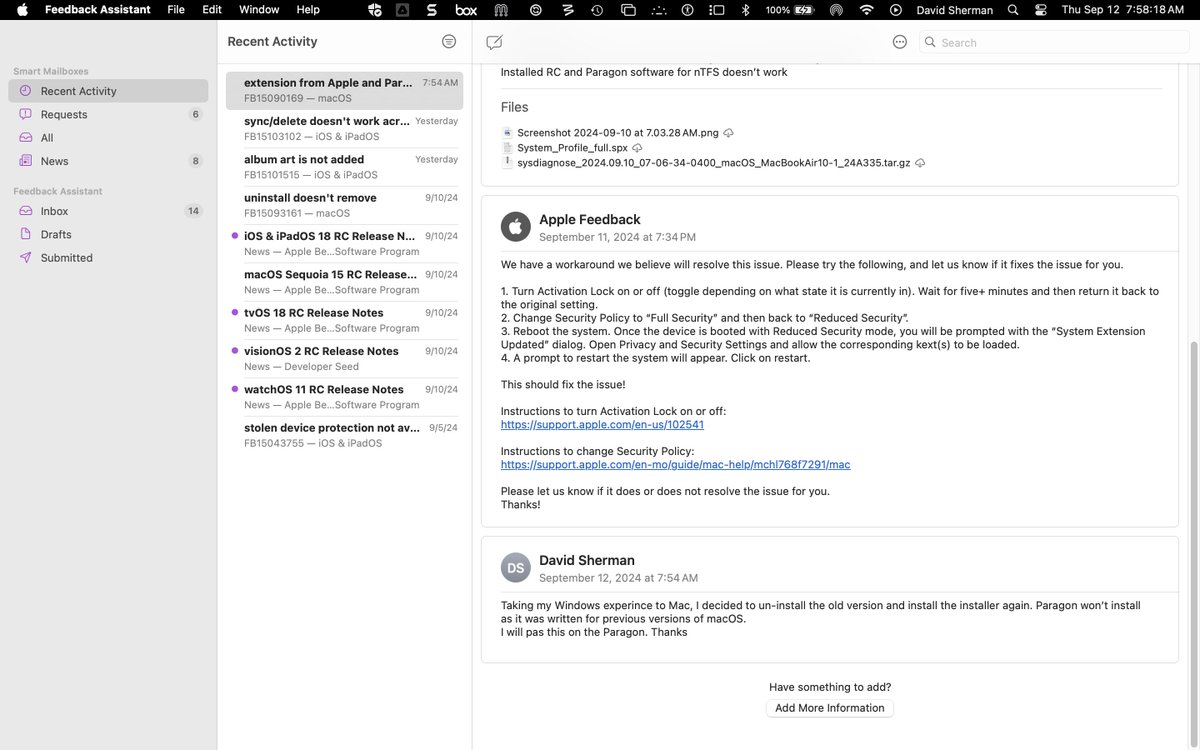Download System_Profile_full.spx via cloud icon
The image size is (1200, 750).
[637, 147]
